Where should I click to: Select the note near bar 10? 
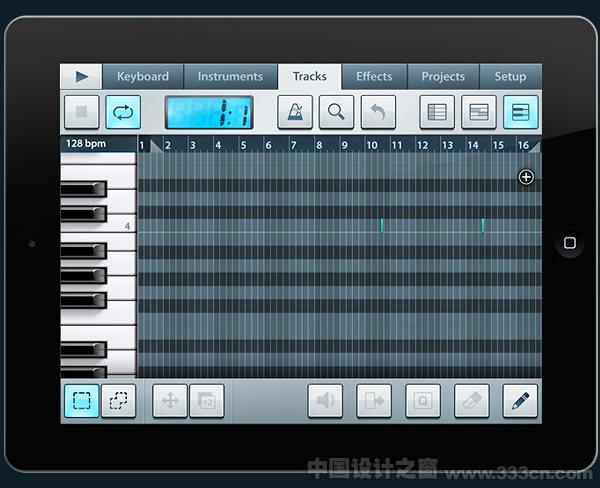[382, 225]
